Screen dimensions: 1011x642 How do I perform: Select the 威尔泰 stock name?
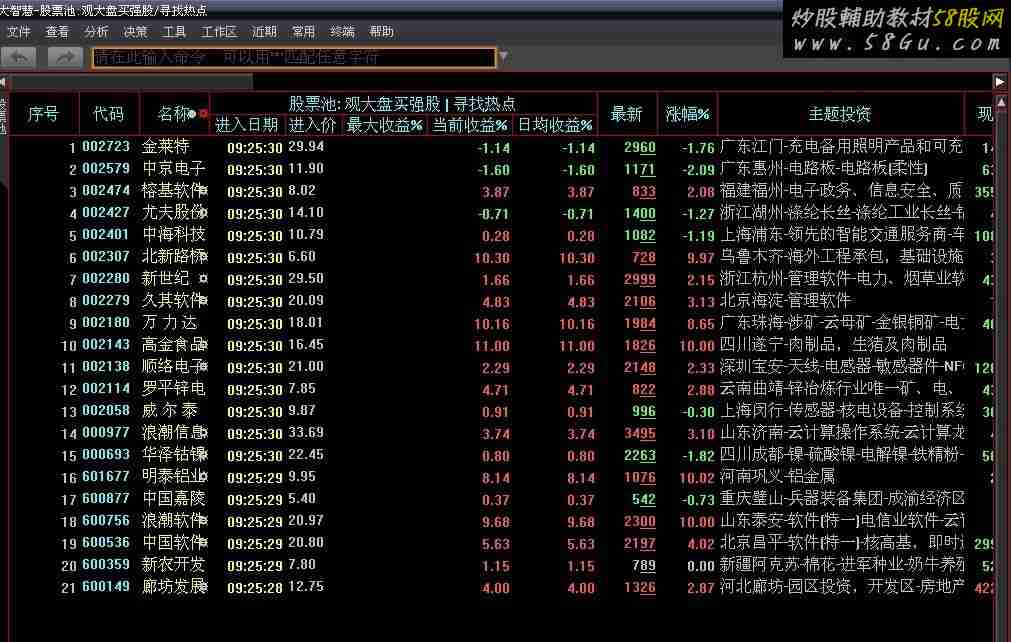(170, 411)
